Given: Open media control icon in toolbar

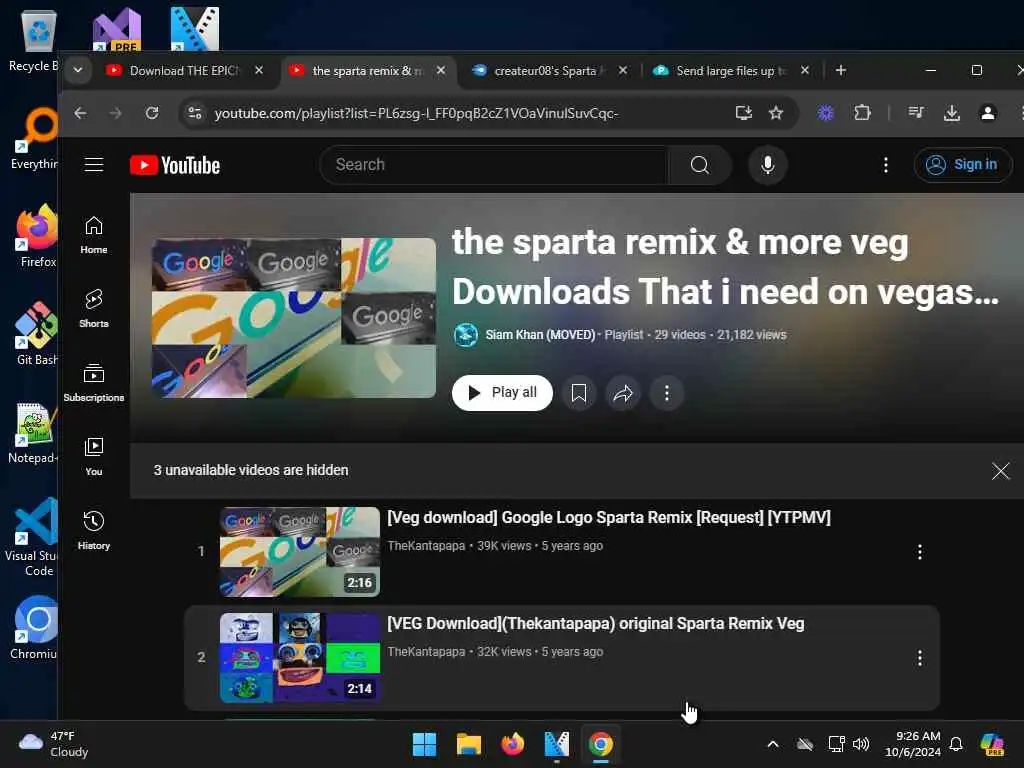Looking at the screenshot, I should 916,114.
